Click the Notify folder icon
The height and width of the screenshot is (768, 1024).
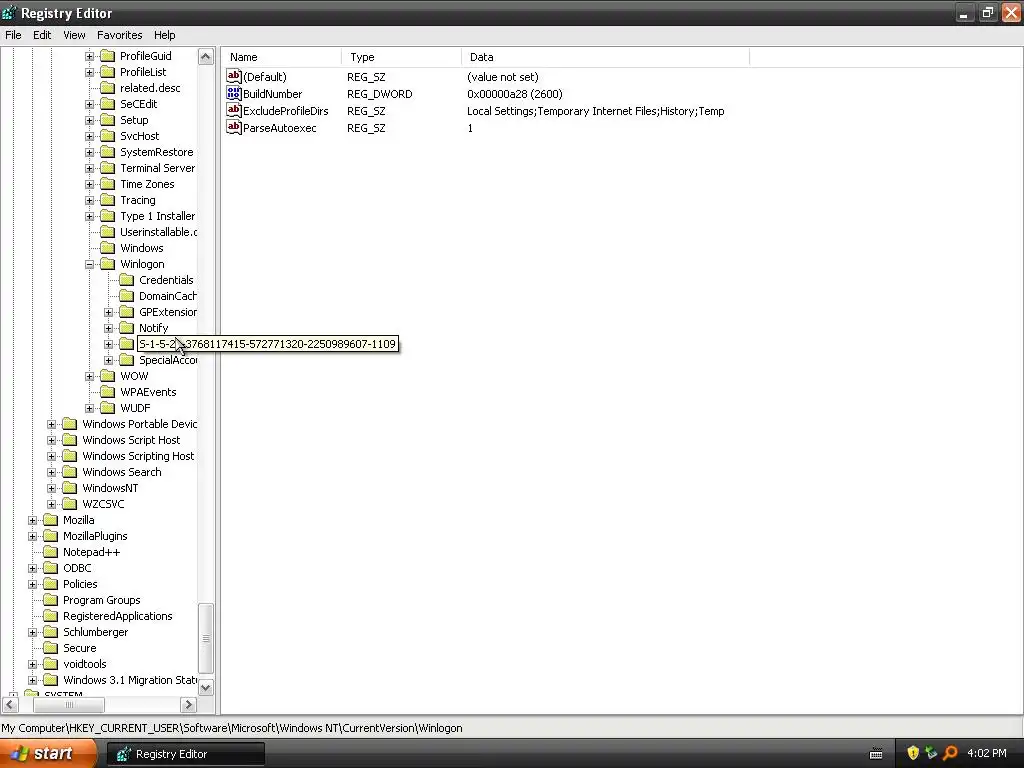127,328
